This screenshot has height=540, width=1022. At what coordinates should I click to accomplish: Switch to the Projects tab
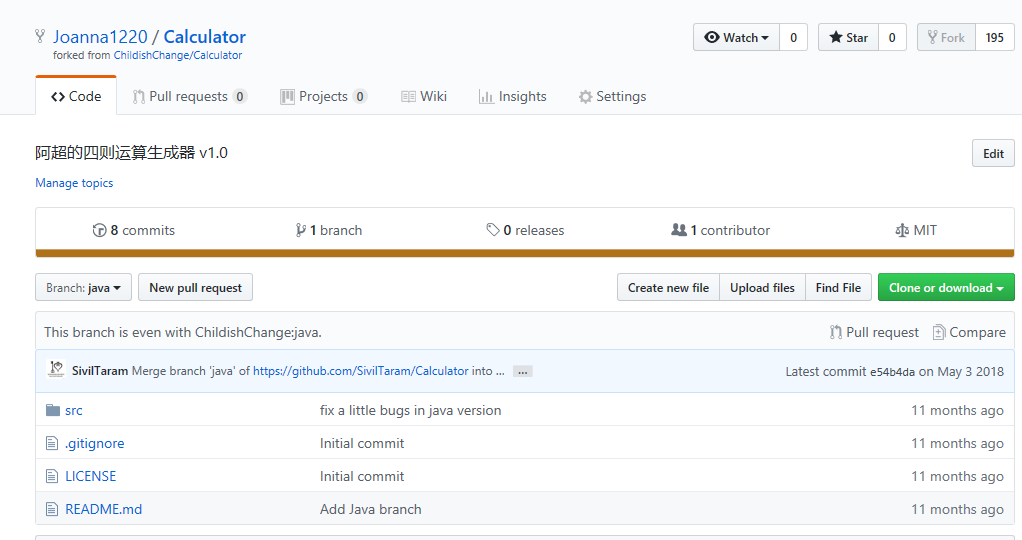[x=324, y=97]
